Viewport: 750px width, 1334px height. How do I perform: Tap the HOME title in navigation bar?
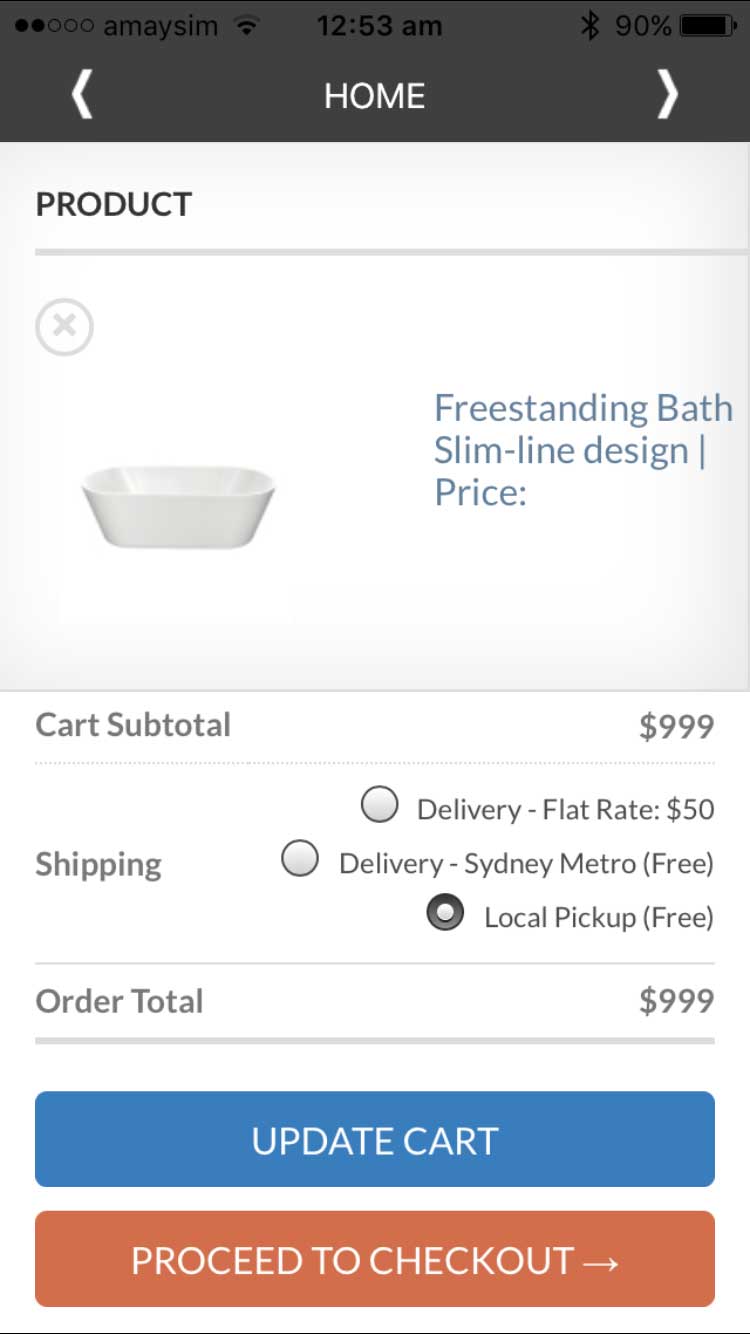[375, 96]
